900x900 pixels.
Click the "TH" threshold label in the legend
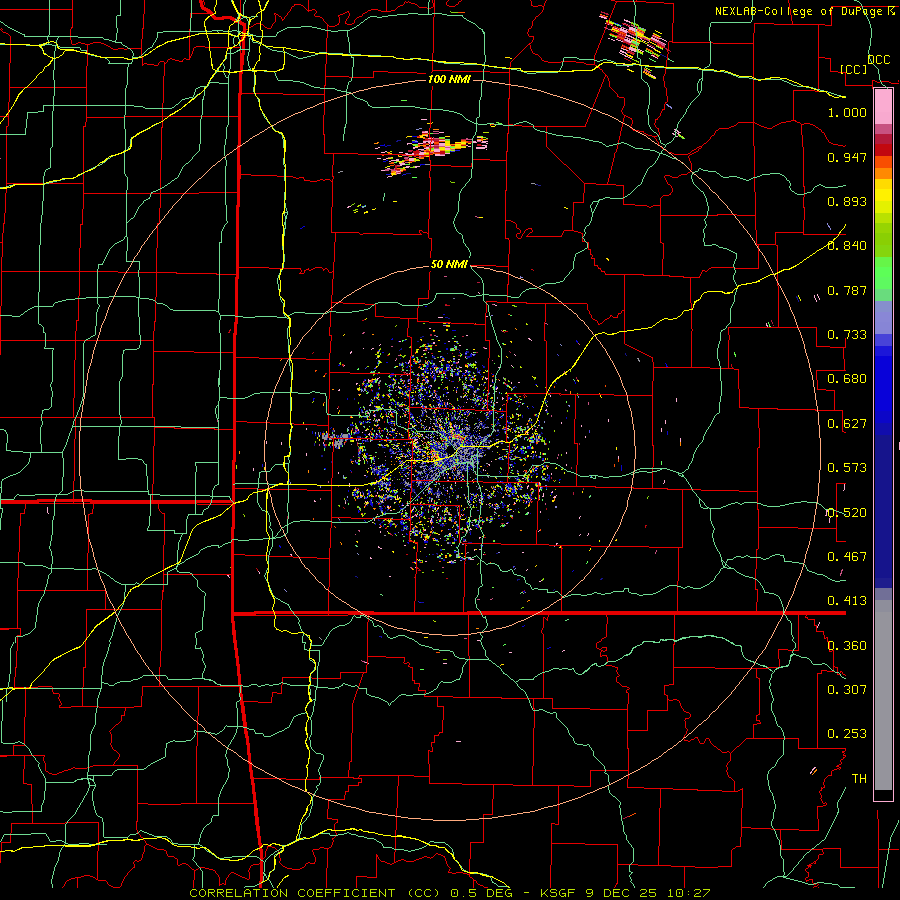click(x=859, y=779)
